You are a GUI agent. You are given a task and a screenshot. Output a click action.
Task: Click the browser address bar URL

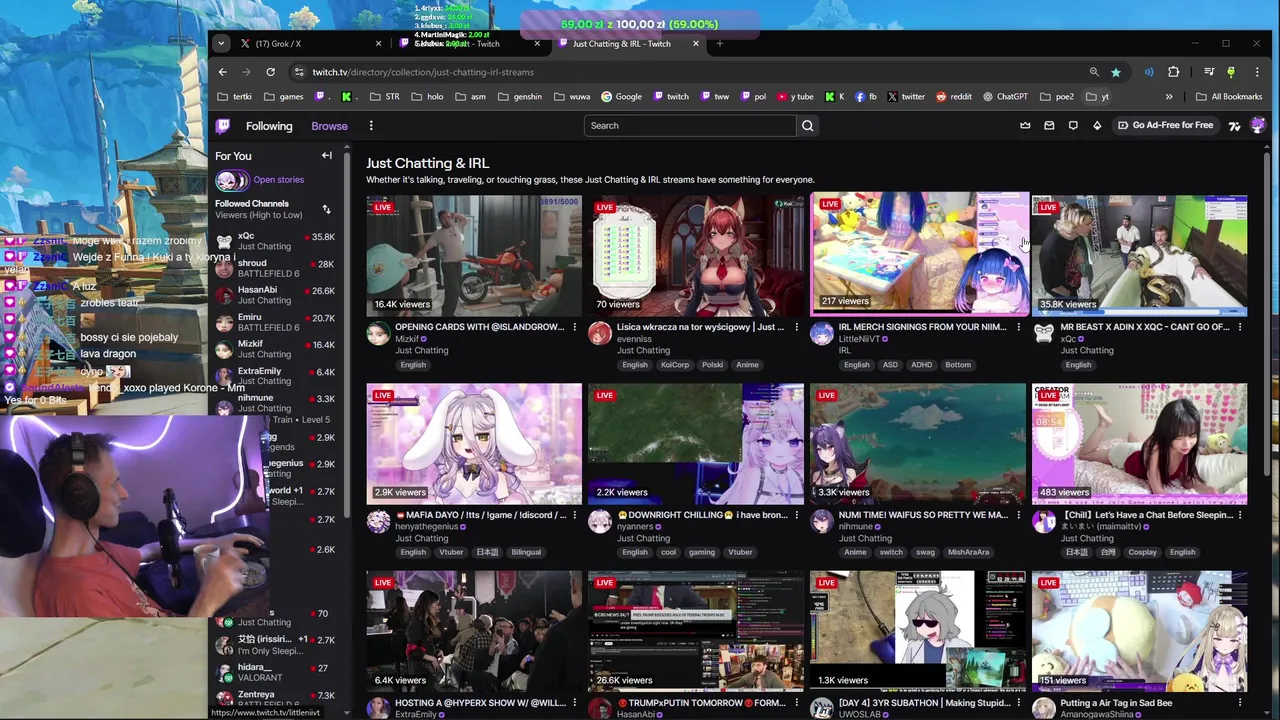coord(423,72)
